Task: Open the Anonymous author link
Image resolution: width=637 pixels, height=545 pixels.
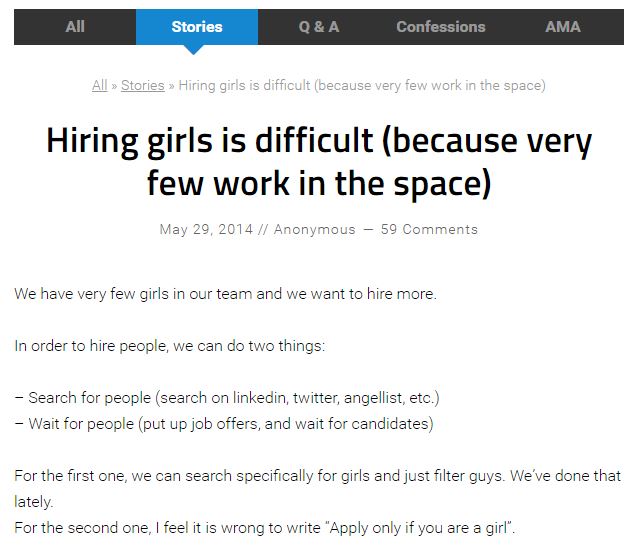Action: click(x=314, y=229)
